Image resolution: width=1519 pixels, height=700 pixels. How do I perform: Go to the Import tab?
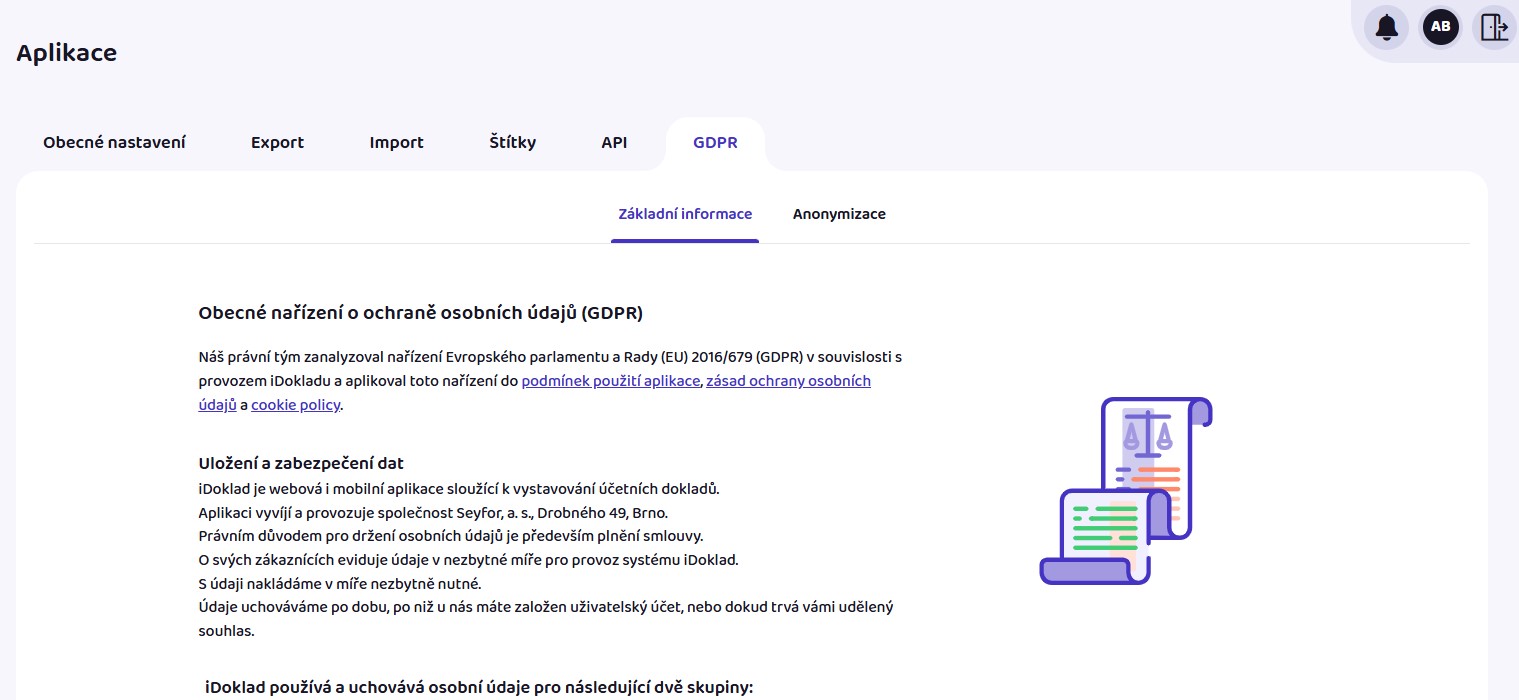396,142
